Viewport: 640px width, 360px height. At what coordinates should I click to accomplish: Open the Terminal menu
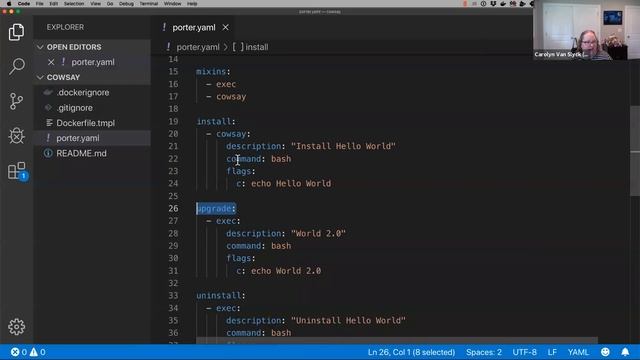149,4
